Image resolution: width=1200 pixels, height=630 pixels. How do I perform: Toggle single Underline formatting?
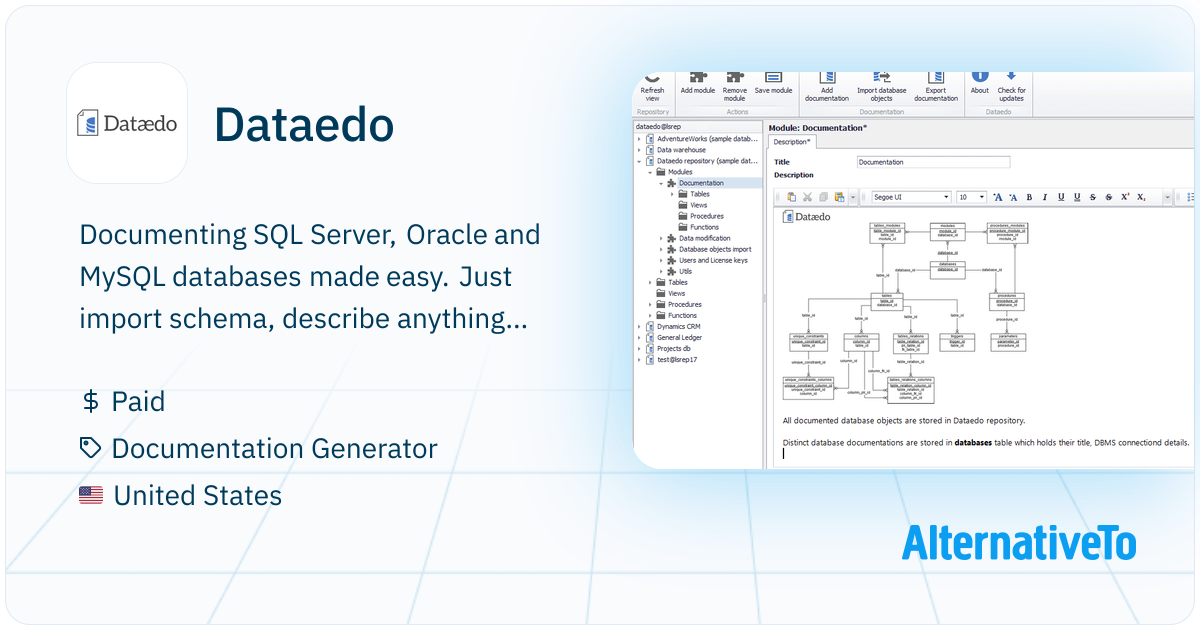[x=1061, y=197]
